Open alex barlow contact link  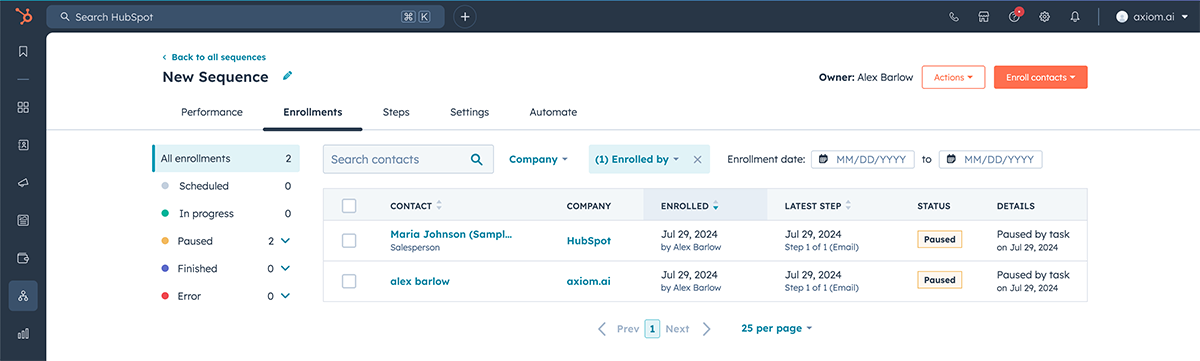pos(420,281)
